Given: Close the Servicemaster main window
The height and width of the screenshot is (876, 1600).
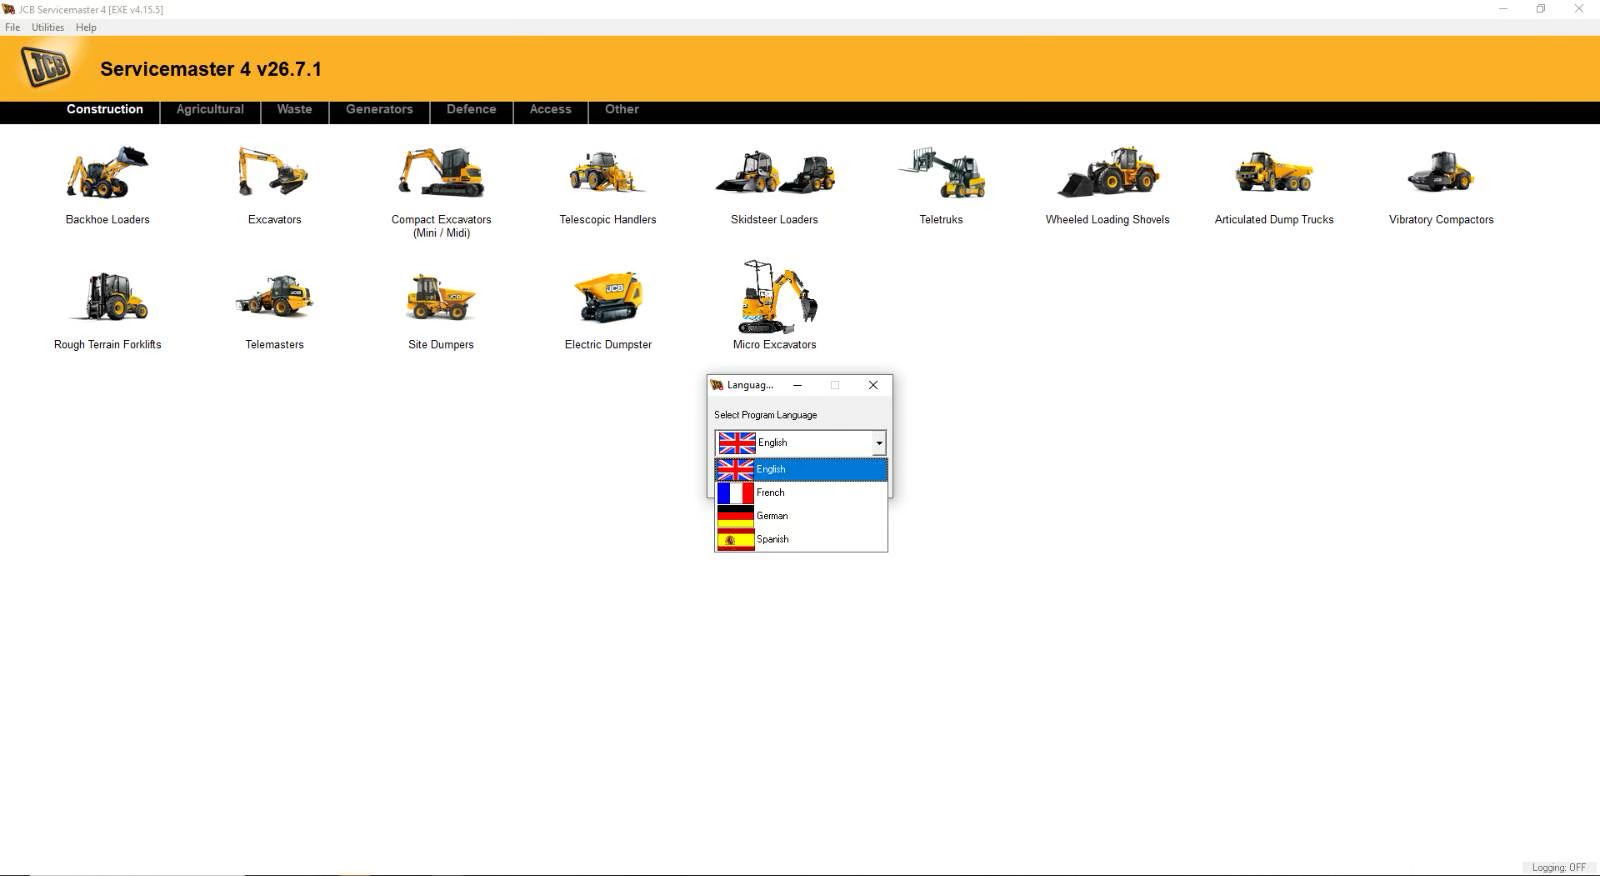Looking at the screenshot, I should 1579,9.
